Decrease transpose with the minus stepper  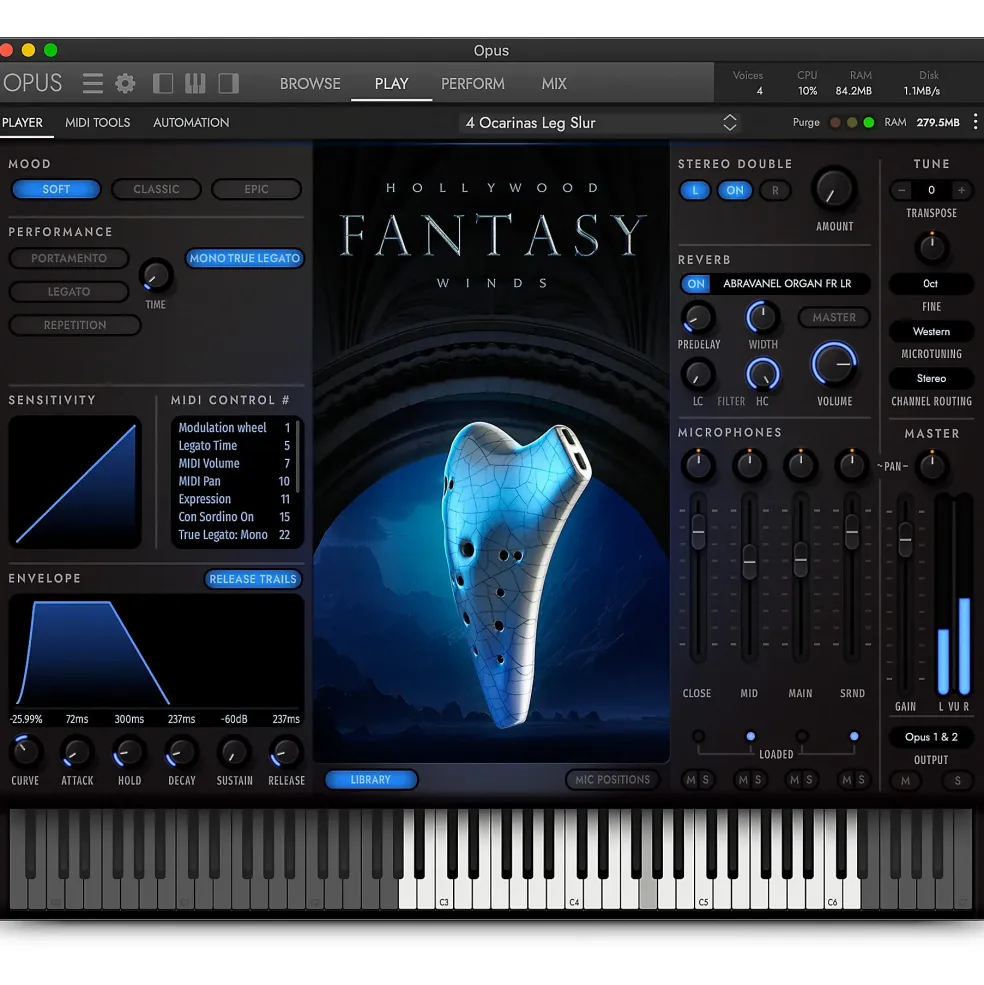click(901, 190)
